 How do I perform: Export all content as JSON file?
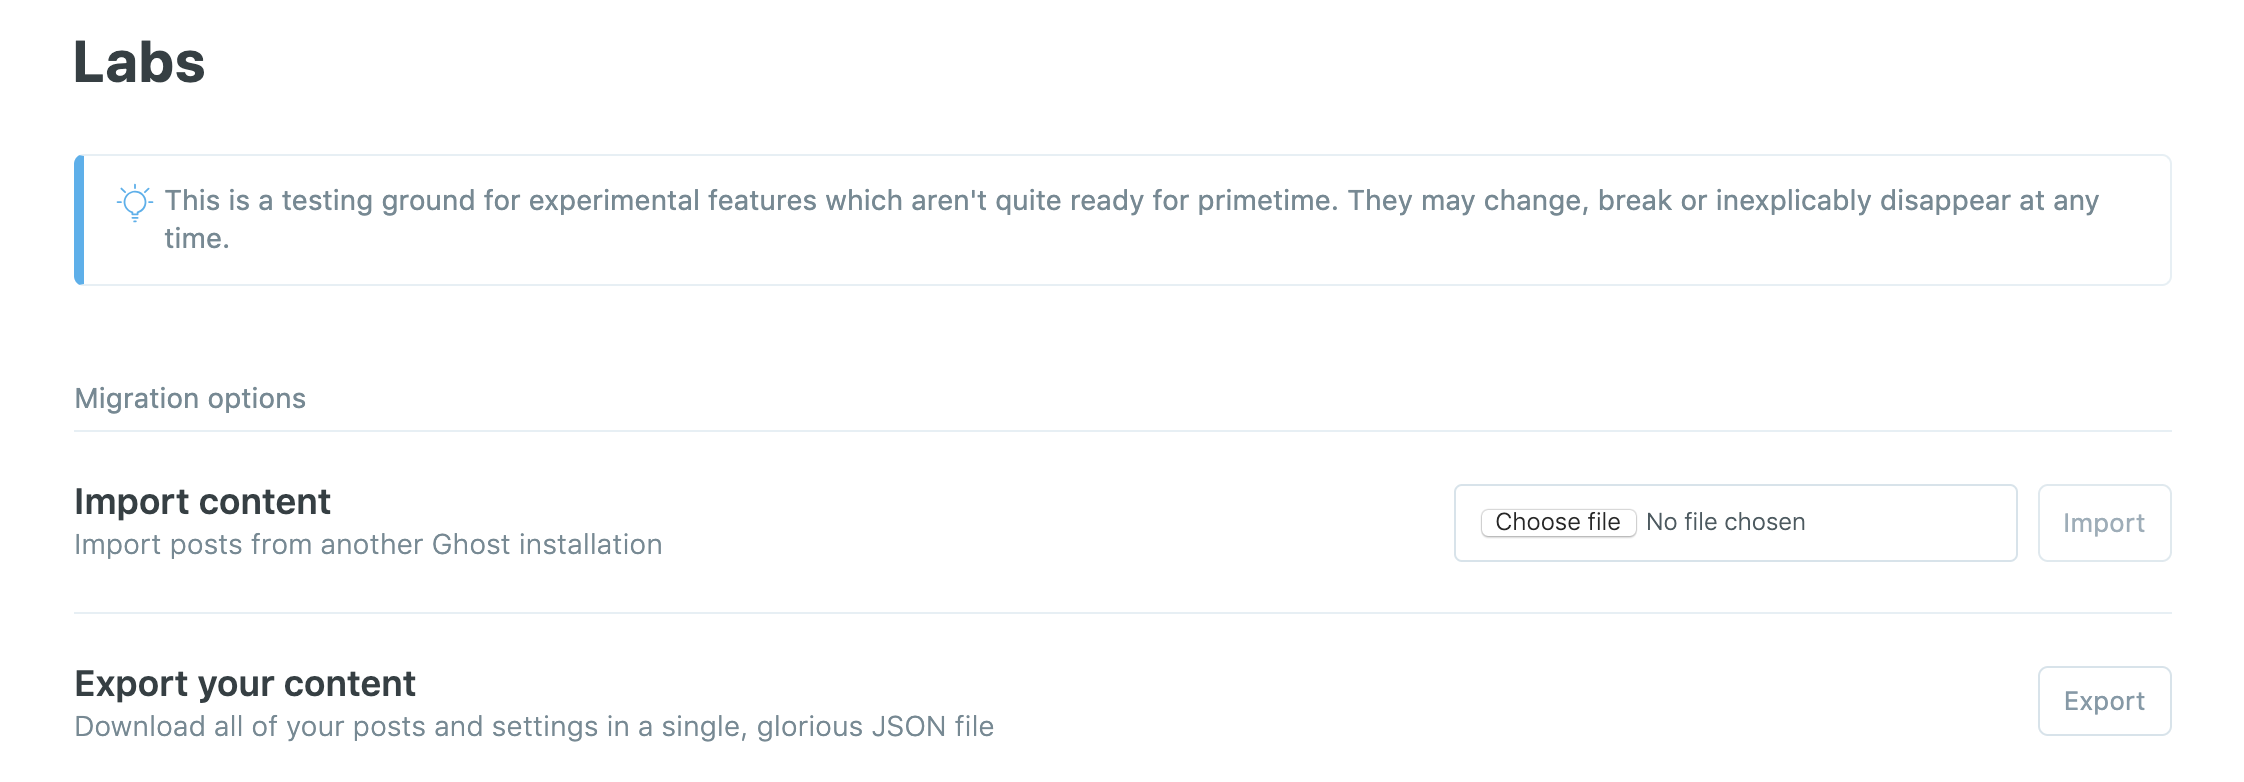(2103, 701)
